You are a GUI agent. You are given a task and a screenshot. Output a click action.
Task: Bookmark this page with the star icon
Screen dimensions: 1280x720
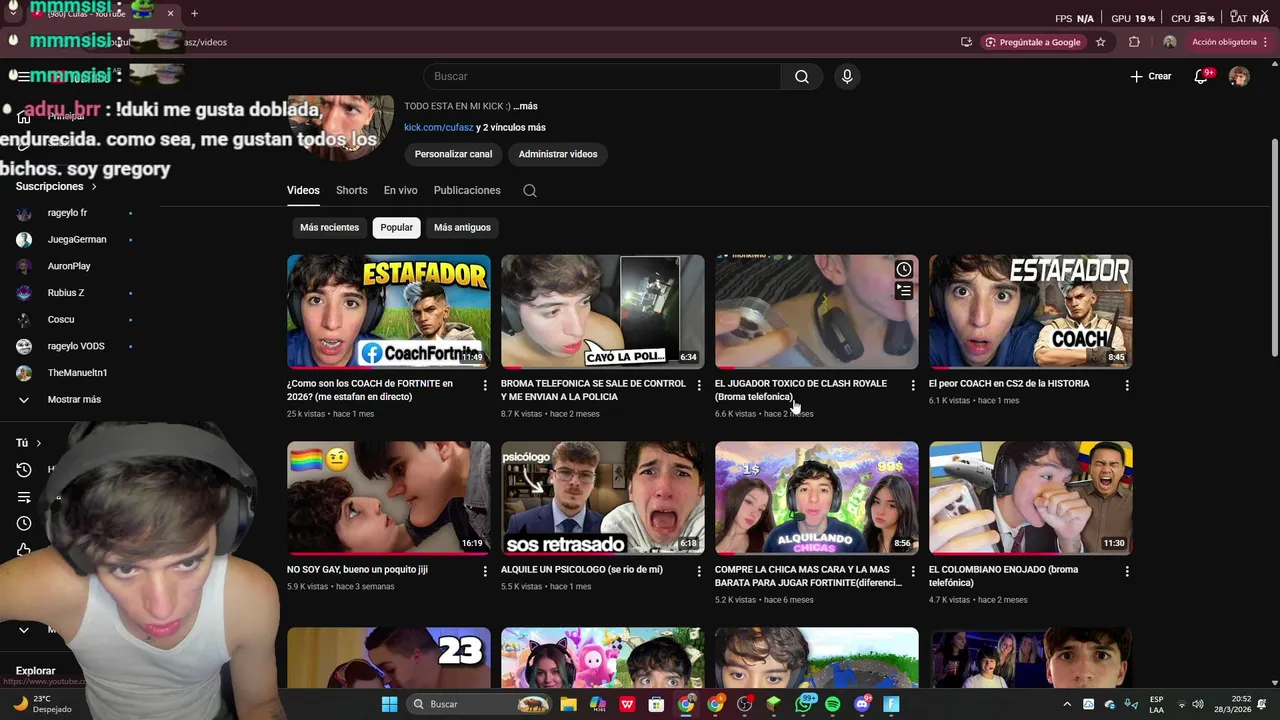click(1101, 42)
